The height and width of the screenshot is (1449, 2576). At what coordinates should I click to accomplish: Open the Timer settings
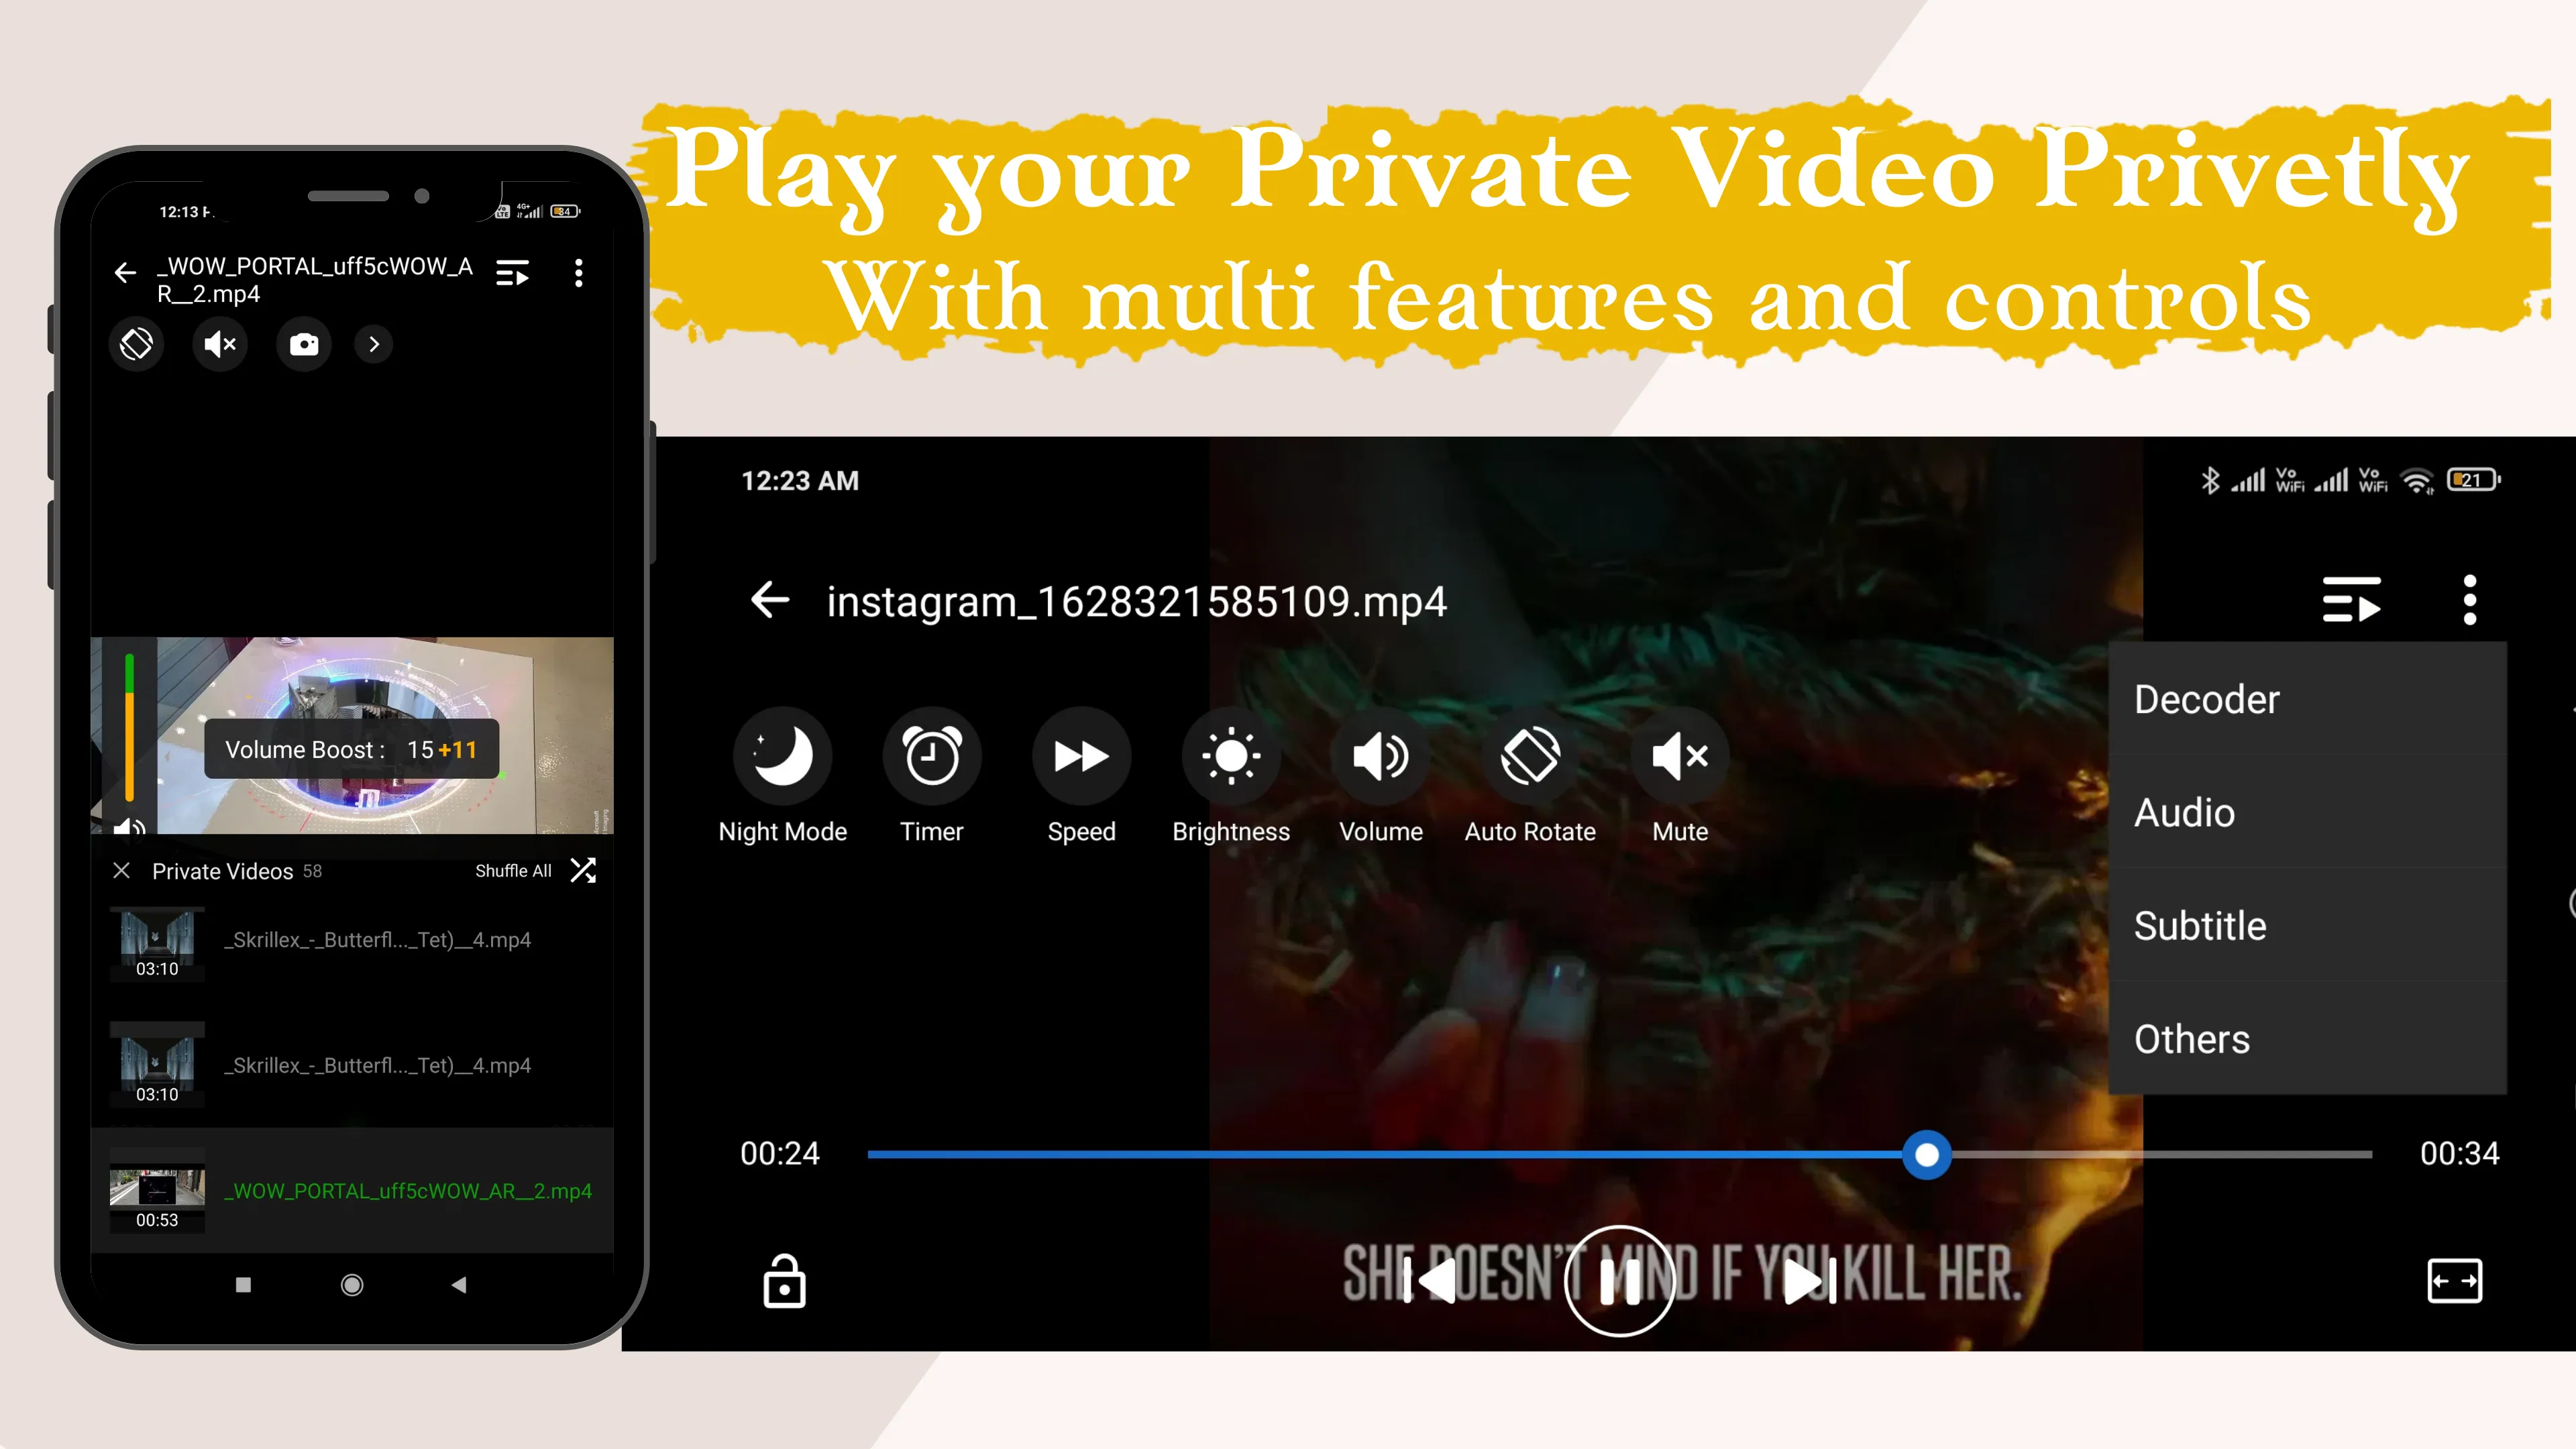(x=932, y=755)
